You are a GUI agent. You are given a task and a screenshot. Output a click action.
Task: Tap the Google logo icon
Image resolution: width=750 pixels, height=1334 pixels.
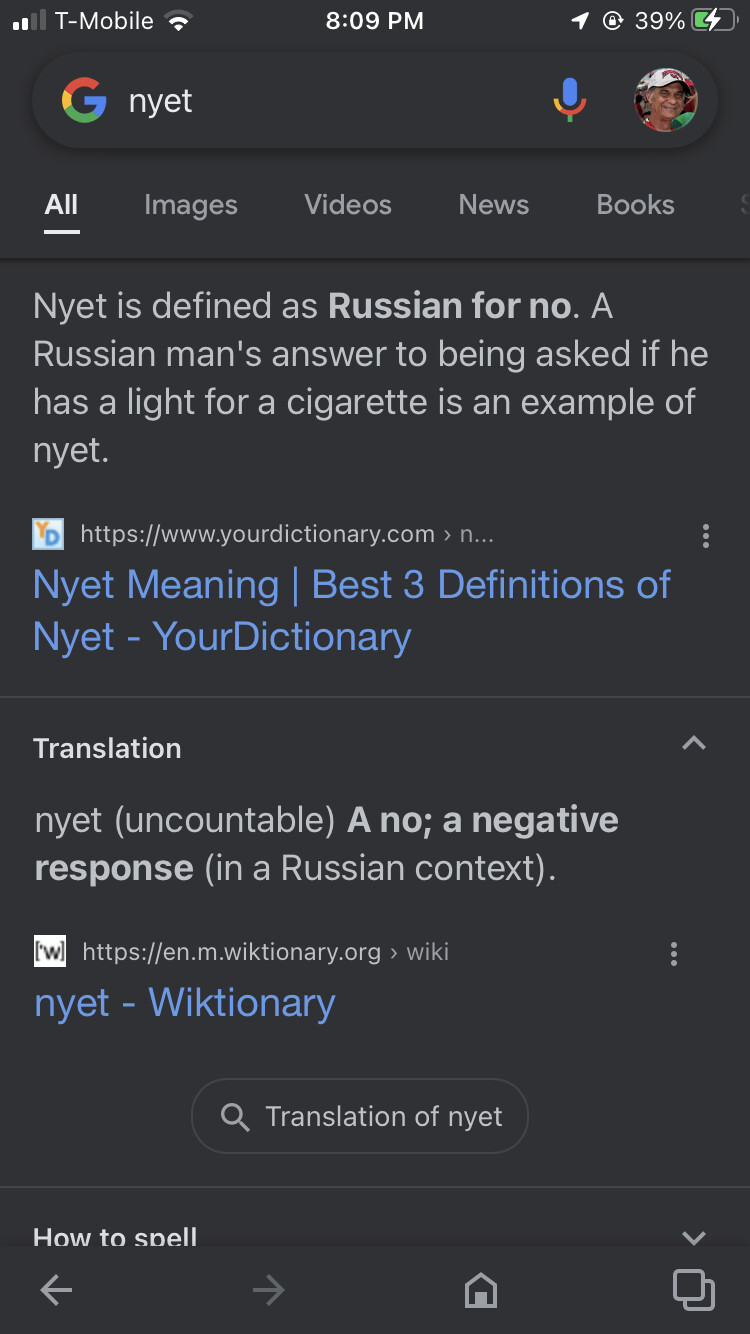(x=84, y=101)
